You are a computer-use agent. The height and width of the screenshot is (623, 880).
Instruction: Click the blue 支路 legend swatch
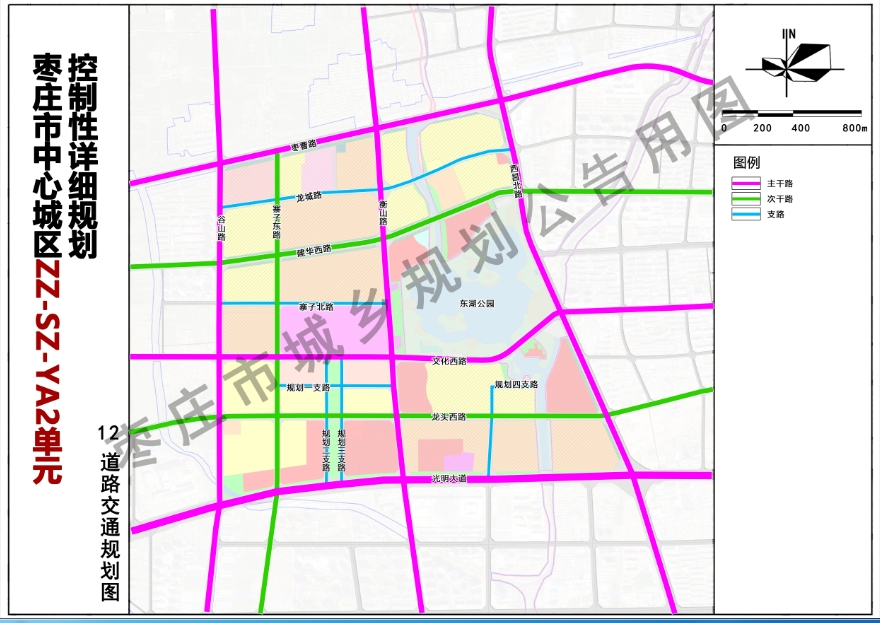[x=746, y=214]
